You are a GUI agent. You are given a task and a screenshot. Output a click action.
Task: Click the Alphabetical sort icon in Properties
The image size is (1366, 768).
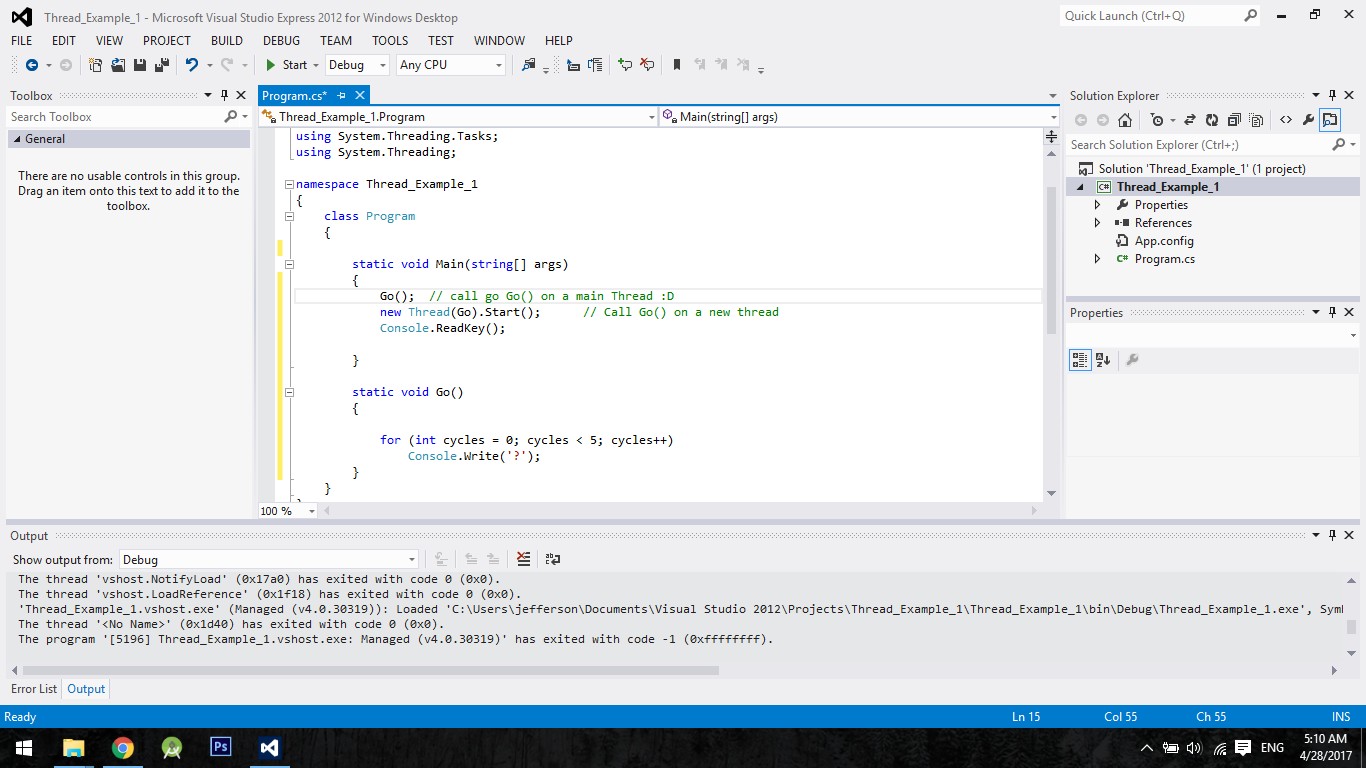(1103, 360)
